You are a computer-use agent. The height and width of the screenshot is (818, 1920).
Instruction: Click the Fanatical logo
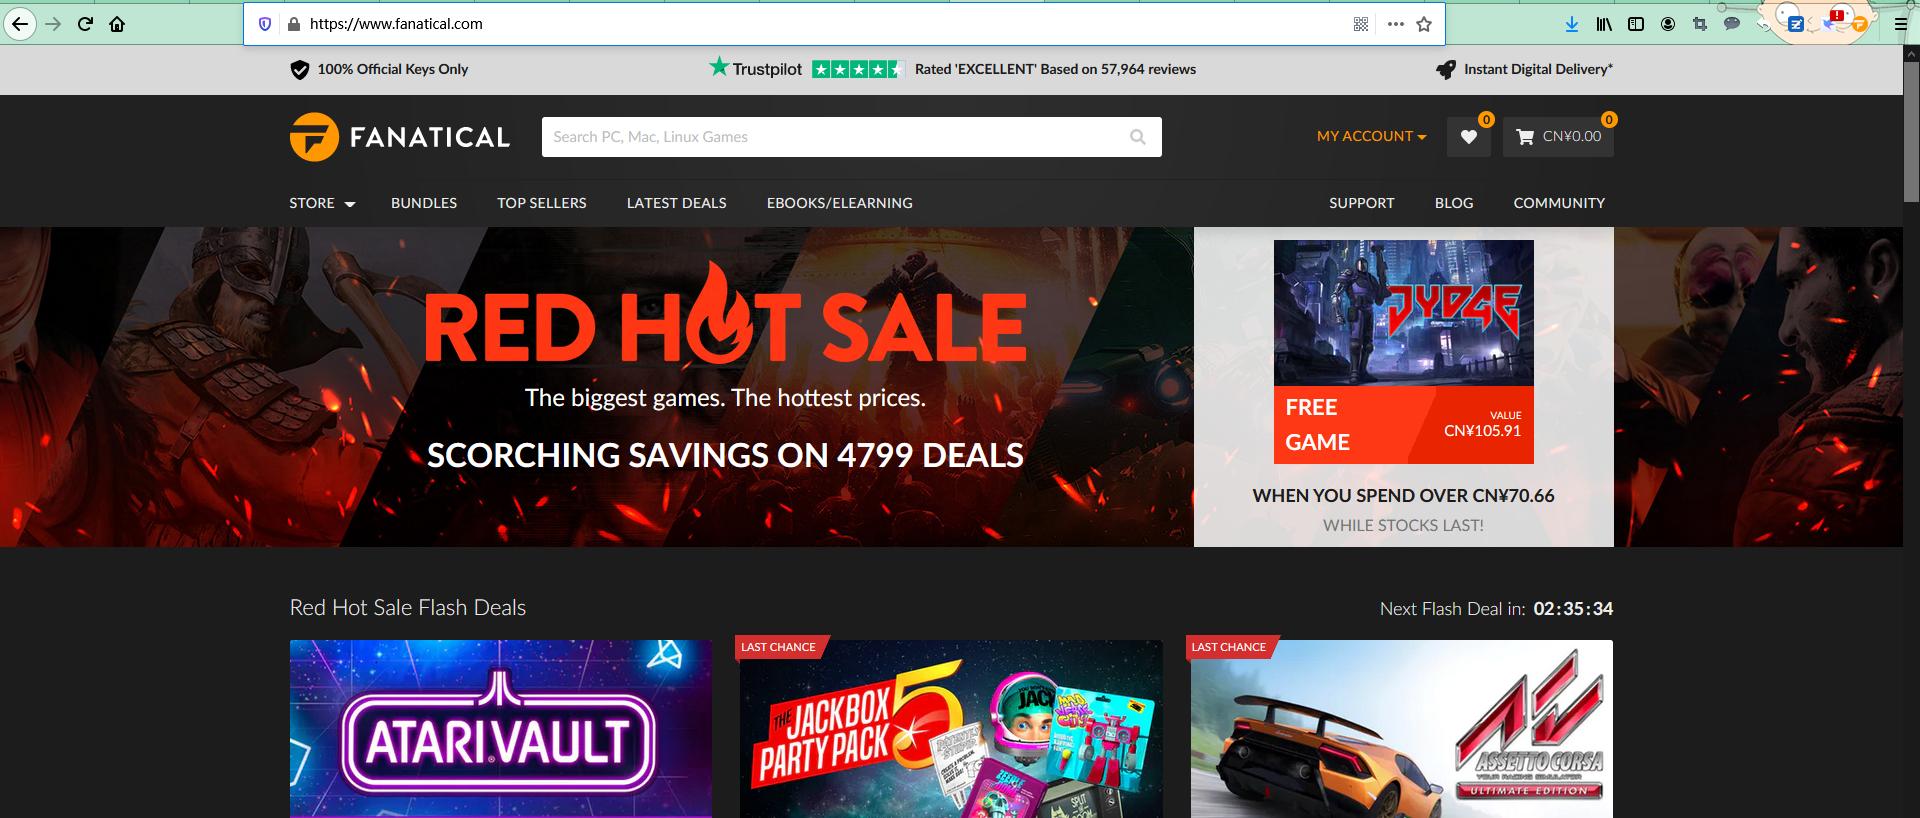pyautogui.click(x=400, y=137)
